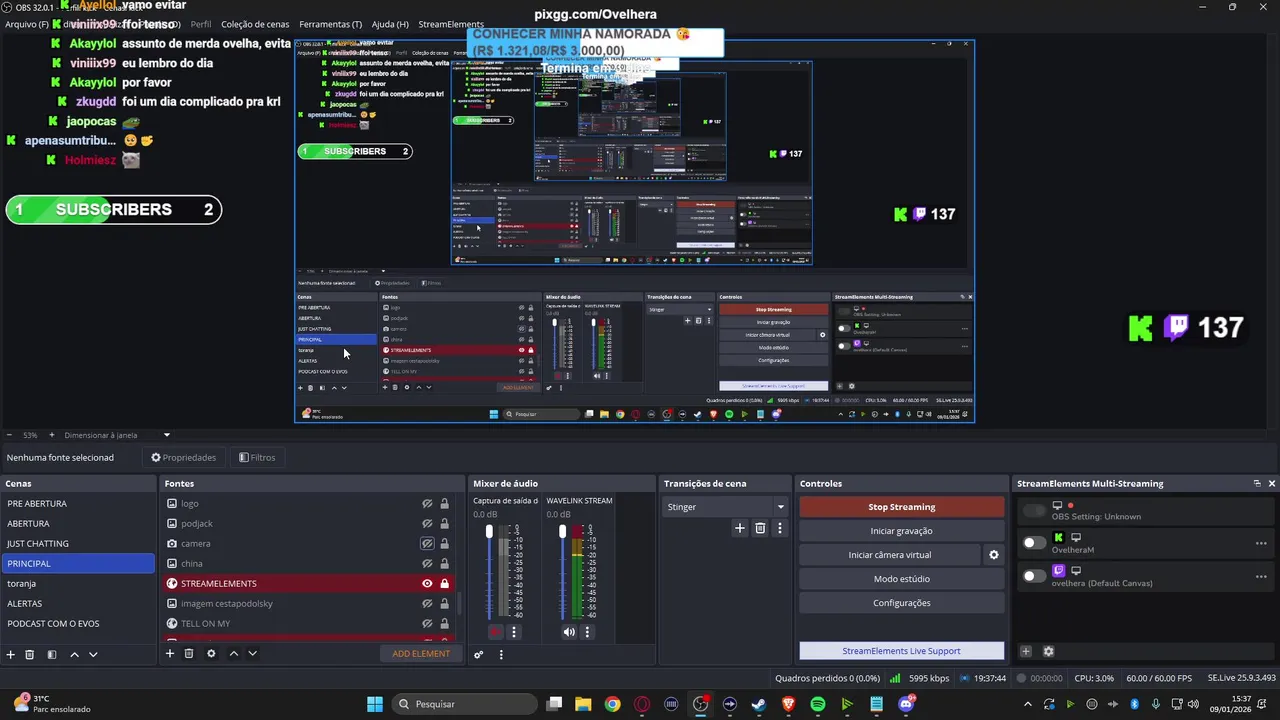Enable Modo estúdio
This screenshot has width=1280, height=720.
pyautogui.click(x=901, y=579)
